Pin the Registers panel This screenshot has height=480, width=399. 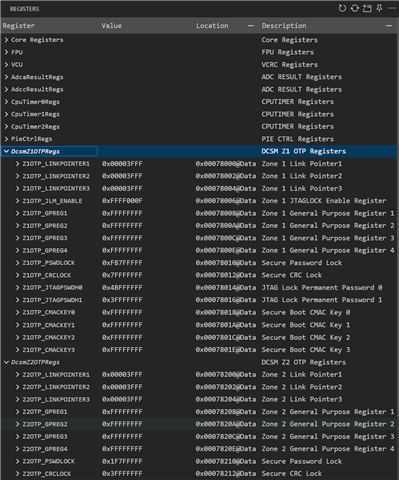click(x=379, y=8)
